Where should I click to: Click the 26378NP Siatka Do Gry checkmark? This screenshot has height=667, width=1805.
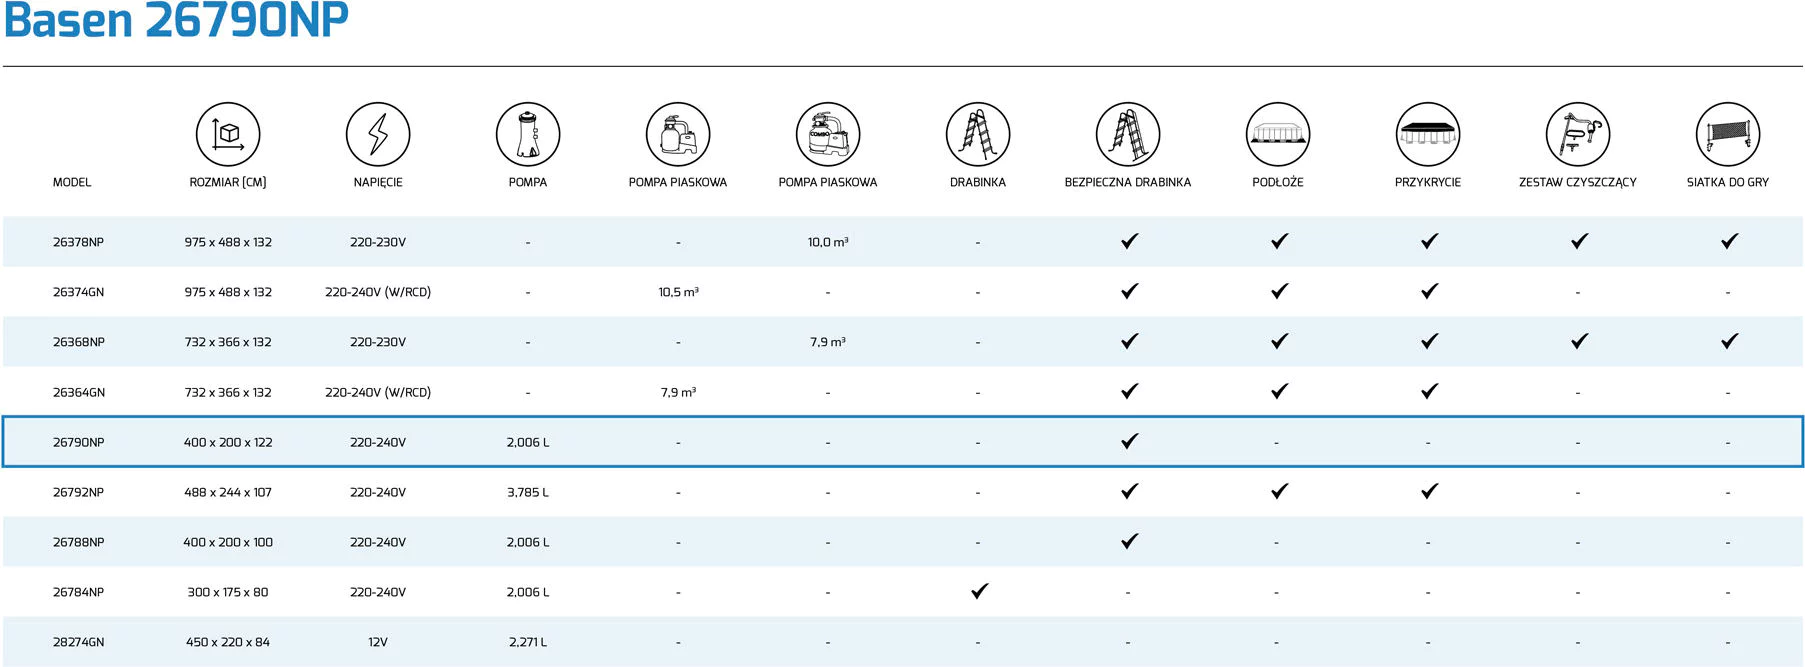[1730, 241]
